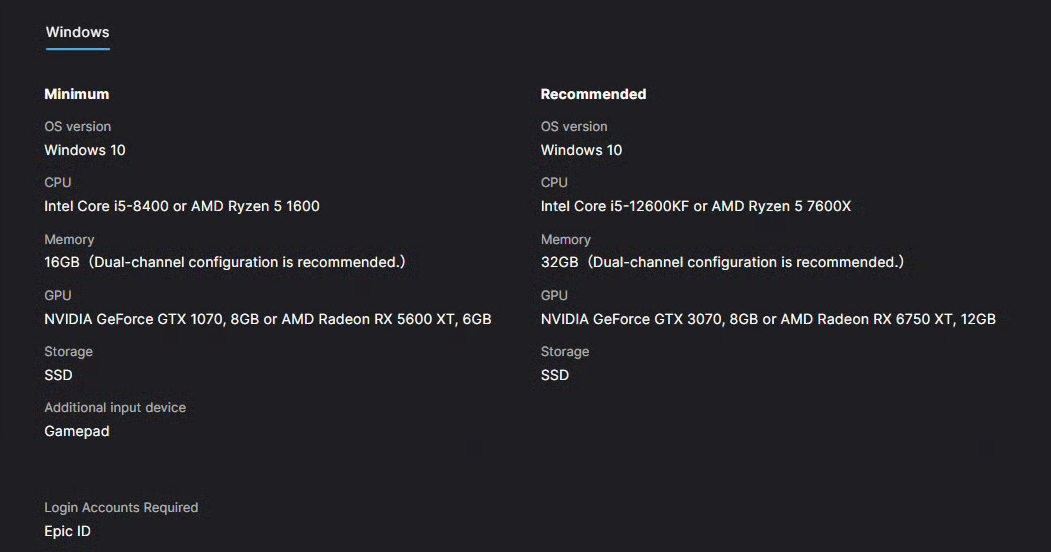
Task: Click the Login Accounts Required label
Action: click(x=121, y=507)
